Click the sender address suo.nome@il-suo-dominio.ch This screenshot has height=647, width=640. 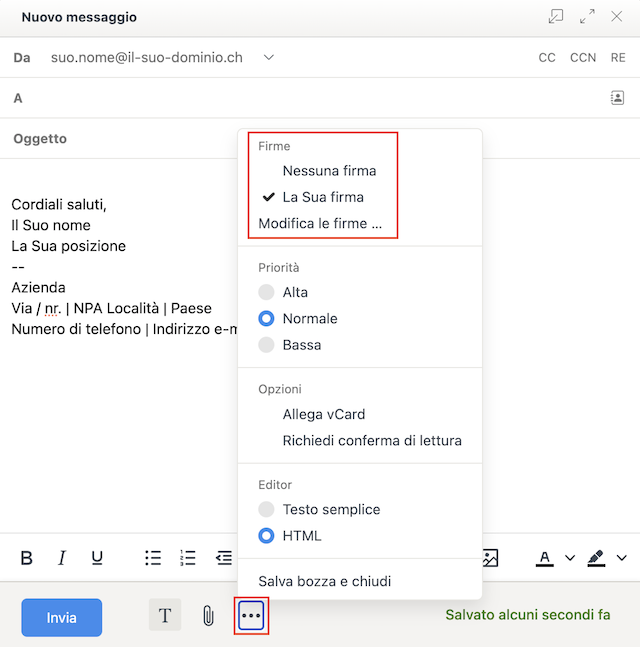(x=146, y=57)
